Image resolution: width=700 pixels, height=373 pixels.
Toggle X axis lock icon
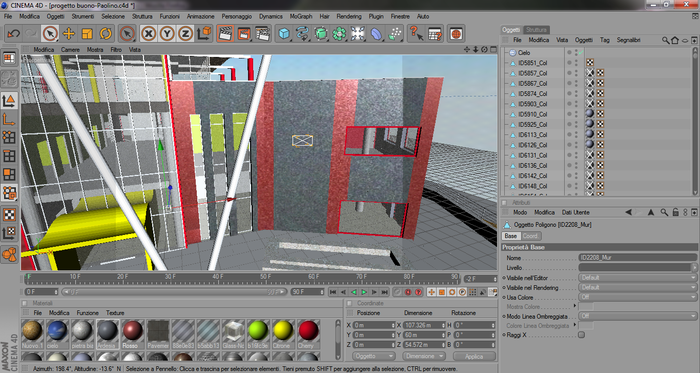(148, 33)
